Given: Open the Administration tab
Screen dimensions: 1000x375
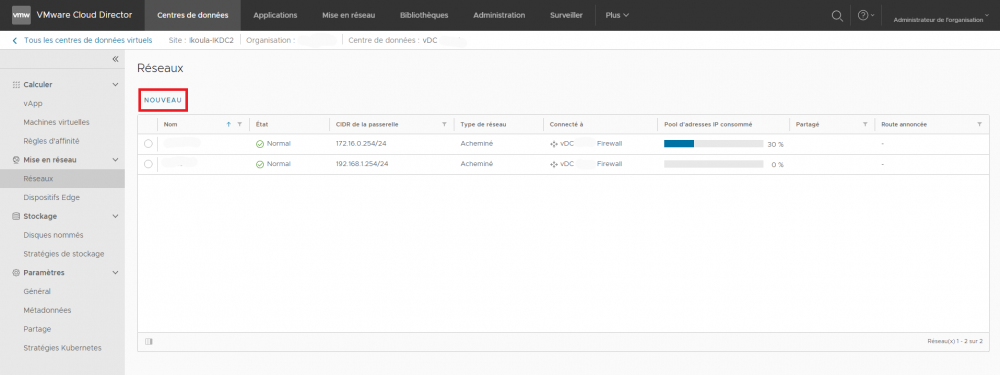Looking at the screenshot, I should (x=499, y=15).
